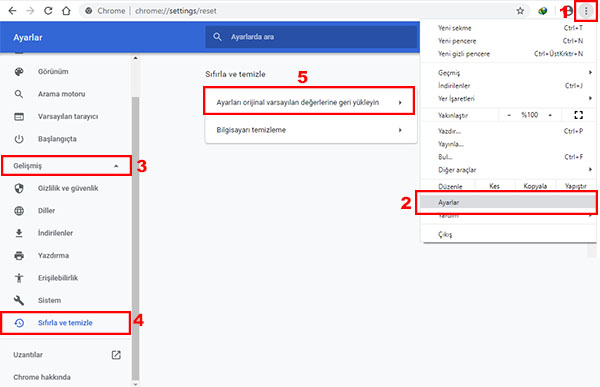Click the Erişilebilirlik accessibility icon
The image size is (600, 387).
(x=19, y=278)
